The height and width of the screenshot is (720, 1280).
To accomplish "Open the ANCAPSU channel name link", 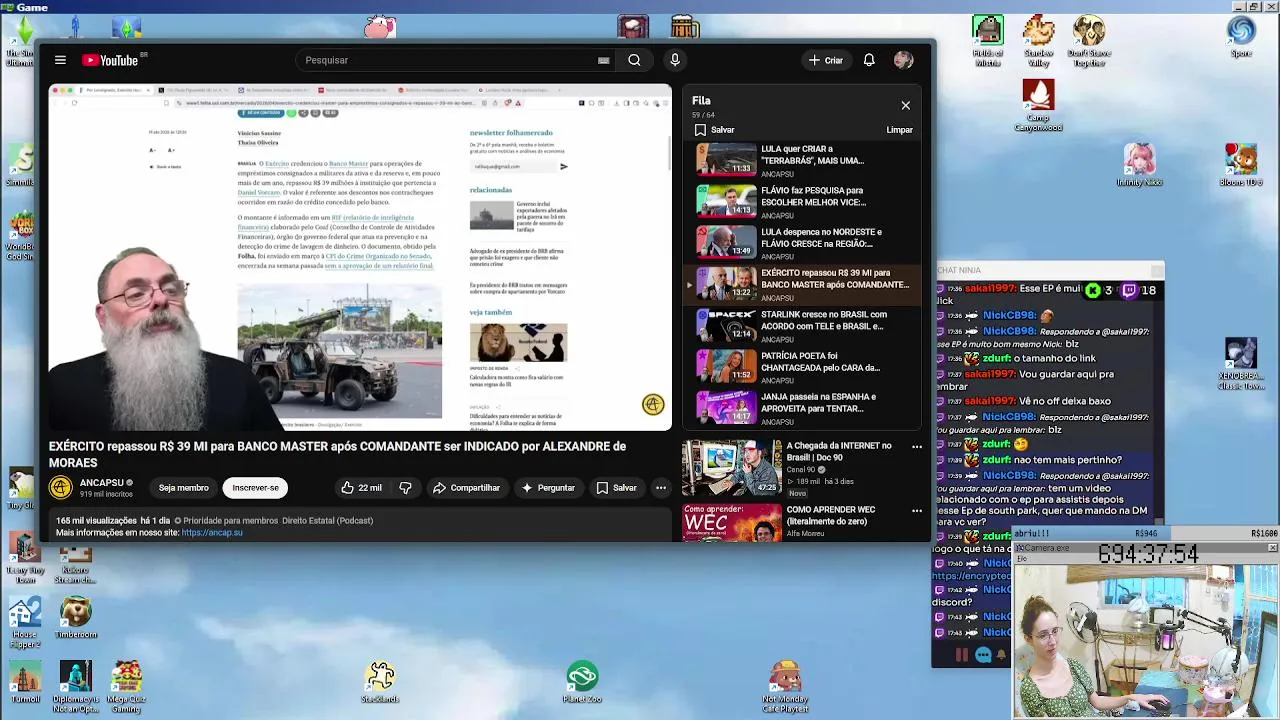I will coord(102,483).
